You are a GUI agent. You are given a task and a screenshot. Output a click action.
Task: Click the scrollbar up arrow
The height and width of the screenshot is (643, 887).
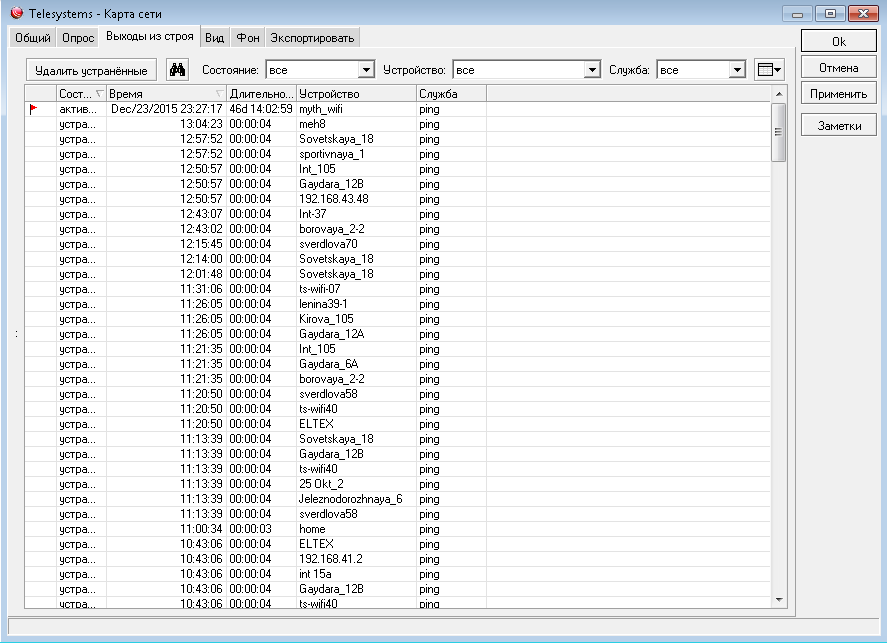779,94
